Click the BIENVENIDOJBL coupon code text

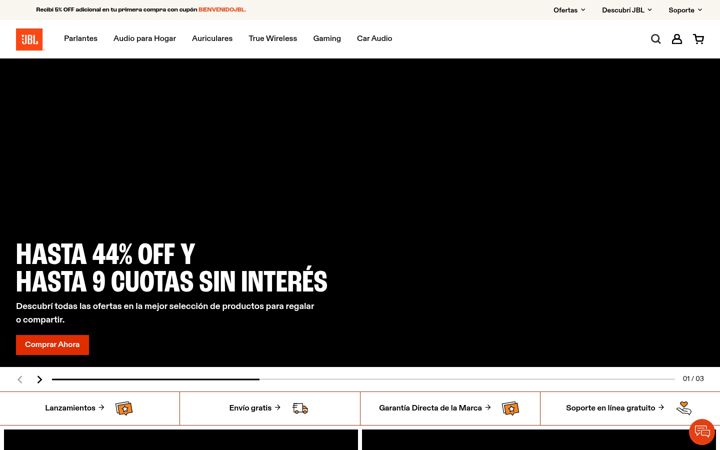click(222, 10)
